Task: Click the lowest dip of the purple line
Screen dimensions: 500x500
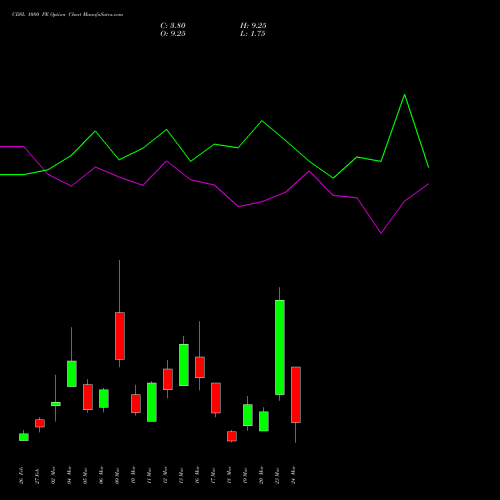Action: pyautogui.click(x=381, y=233)
